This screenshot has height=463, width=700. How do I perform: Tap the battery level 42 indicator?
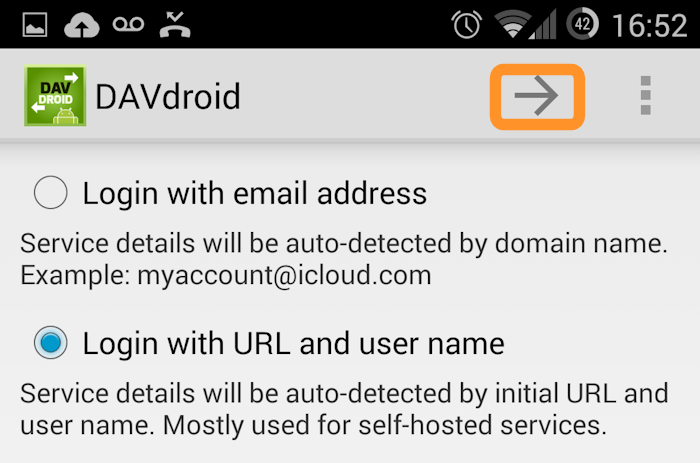click(x=582, y=24)
